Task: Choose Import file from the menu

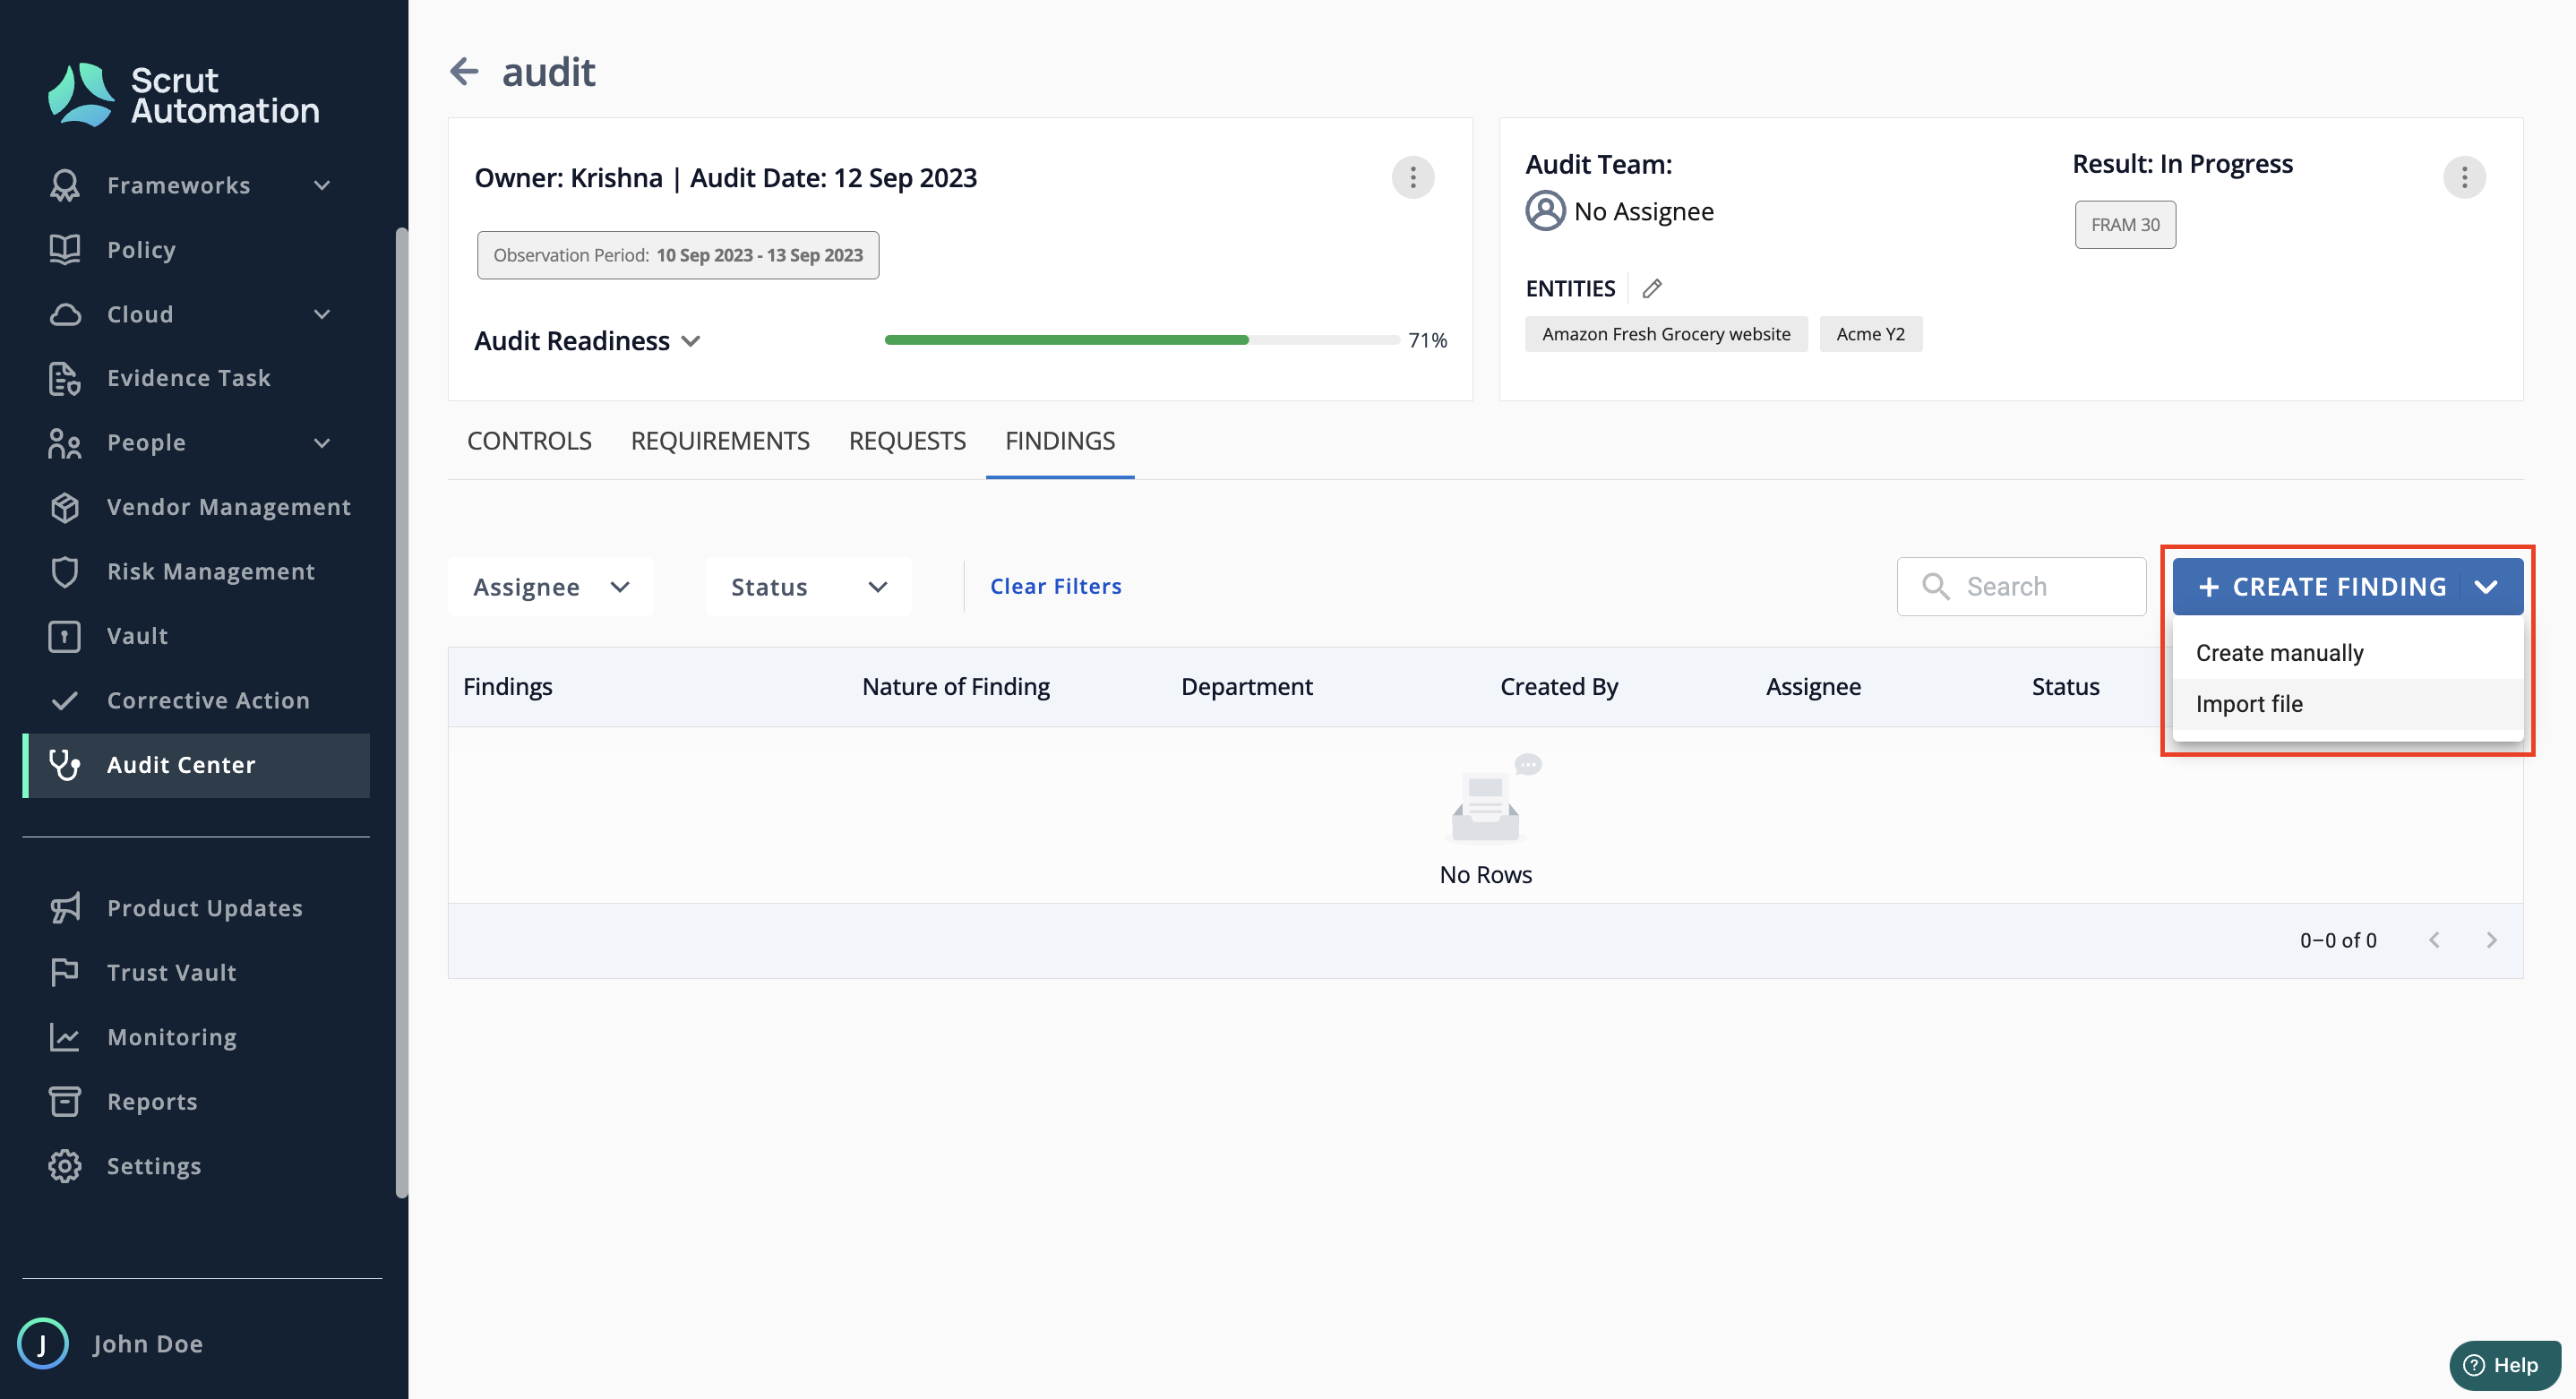Action: coord(2347,704)
